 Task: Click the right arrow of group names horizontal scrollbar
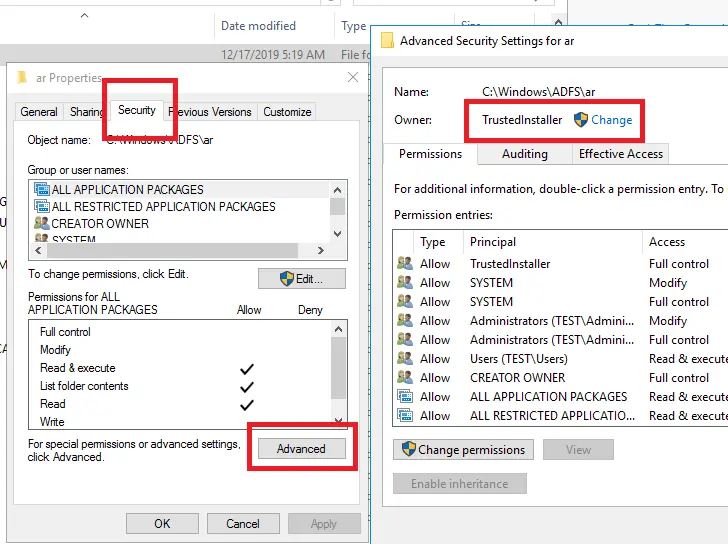click(320, 251)
